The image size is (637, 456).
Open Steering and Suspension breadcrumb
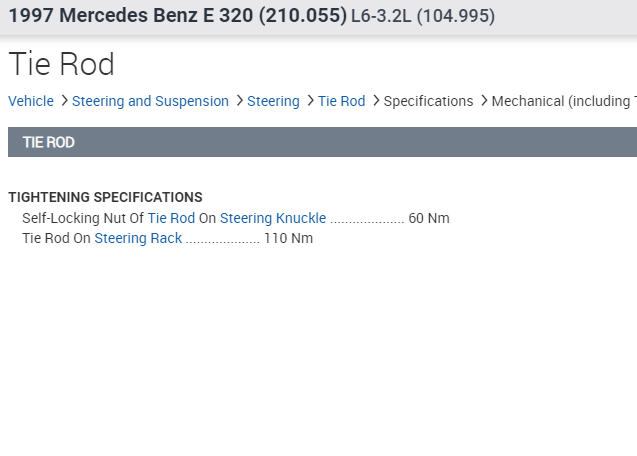pyautogui.click(x=150, y=101)
